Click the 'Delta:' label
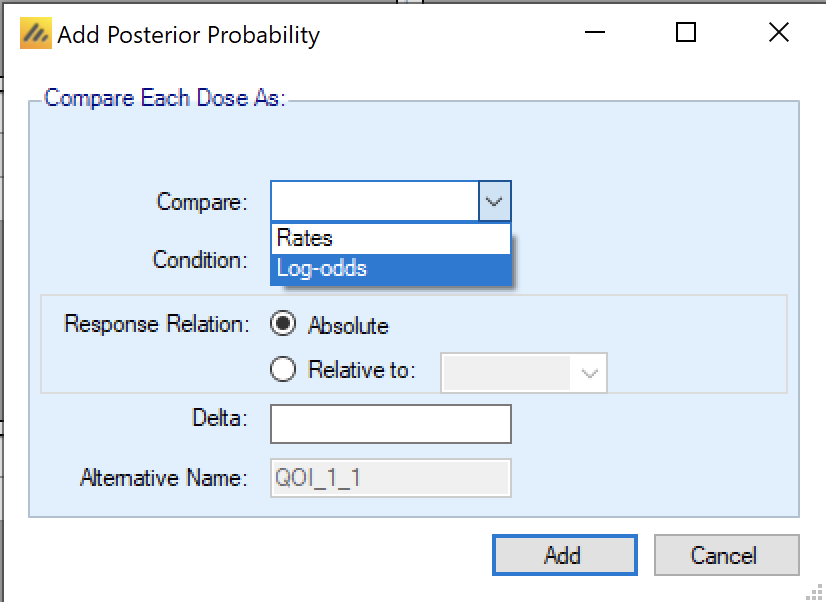Image resolution: width=826 pixels, height=602 pixels. (220, 419)
